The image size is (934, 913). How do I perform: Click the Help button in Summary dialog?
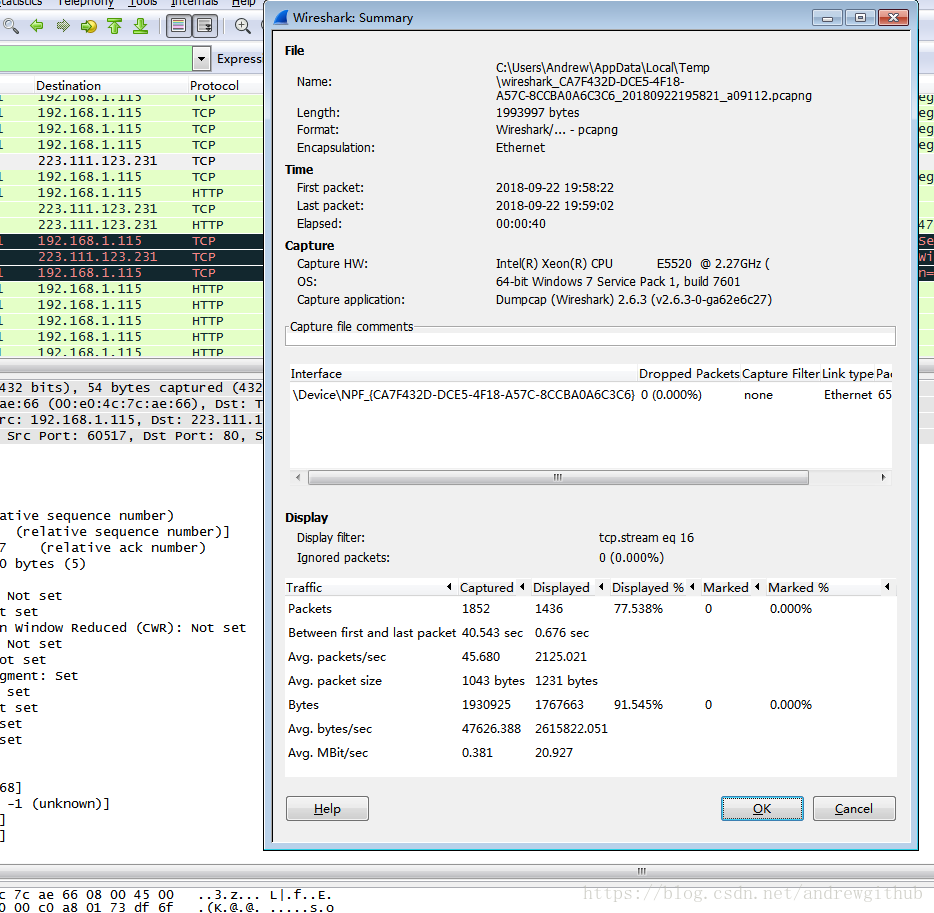(x=327, y=808)
